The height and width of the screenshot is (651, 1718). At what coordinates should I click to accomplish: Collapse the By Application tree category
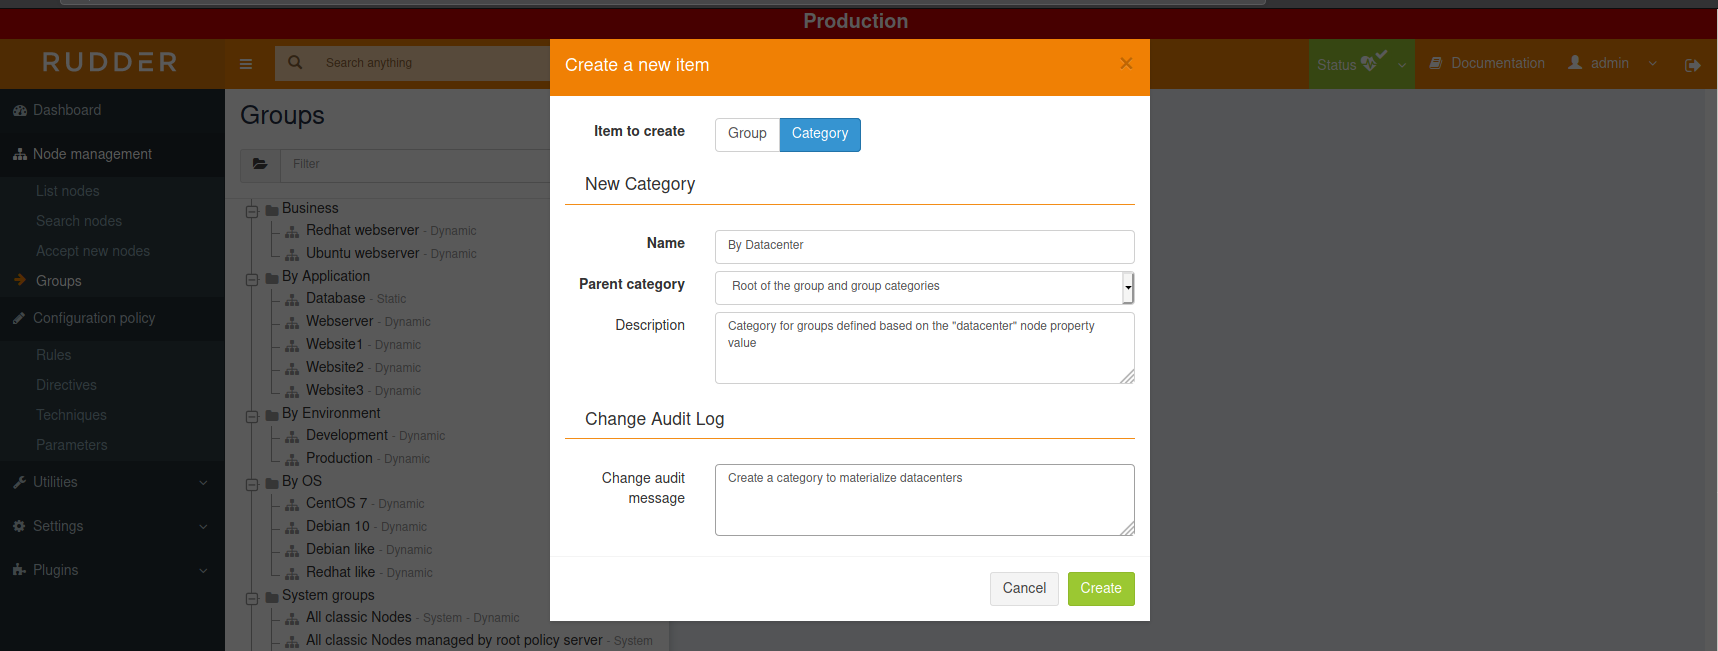click(252, 279)
